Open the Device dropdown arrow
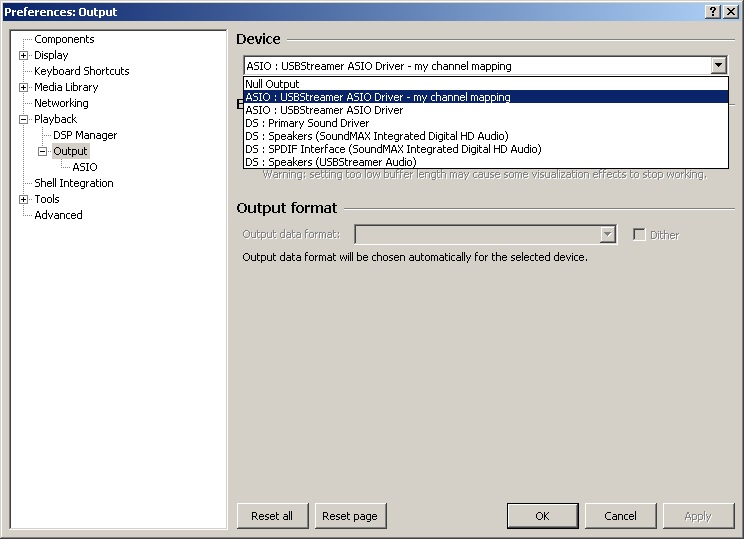Image resolution: width=744 pixels, height=539 pixels. click(x=718, y=66)
